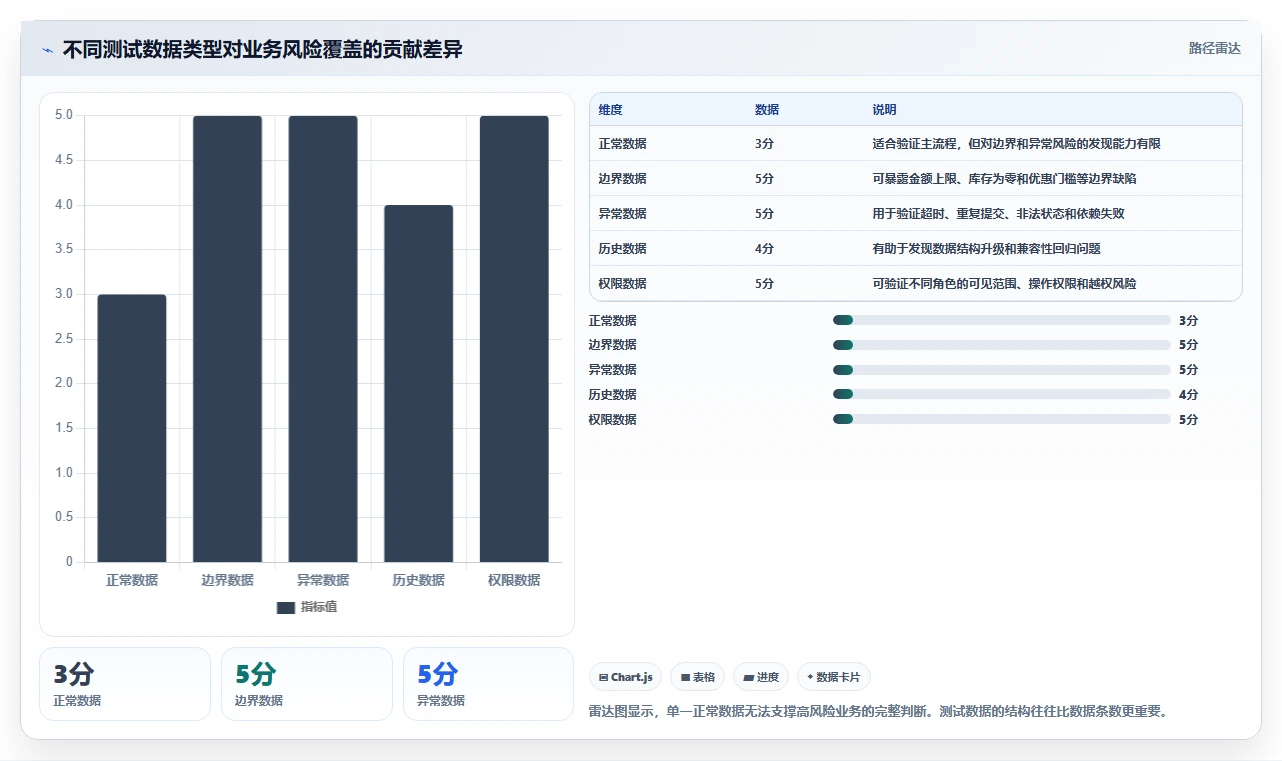The image size is (1282, 761).
Task: Click the 数据卡片 chip
Action: [834, 677]
